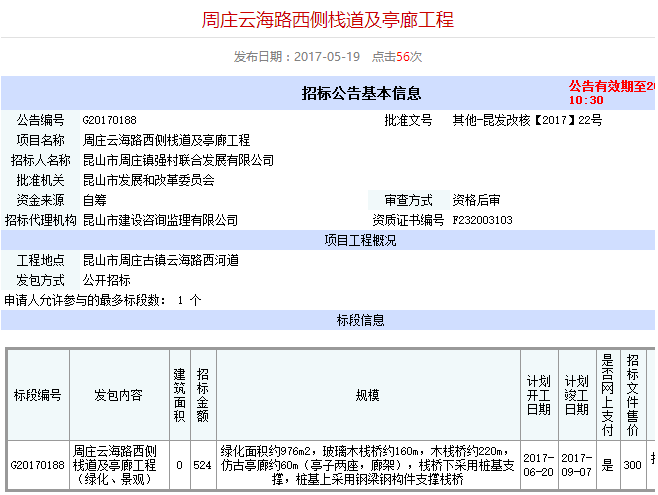
Task: Click the 招标人名称 field label
Action: 40,160
